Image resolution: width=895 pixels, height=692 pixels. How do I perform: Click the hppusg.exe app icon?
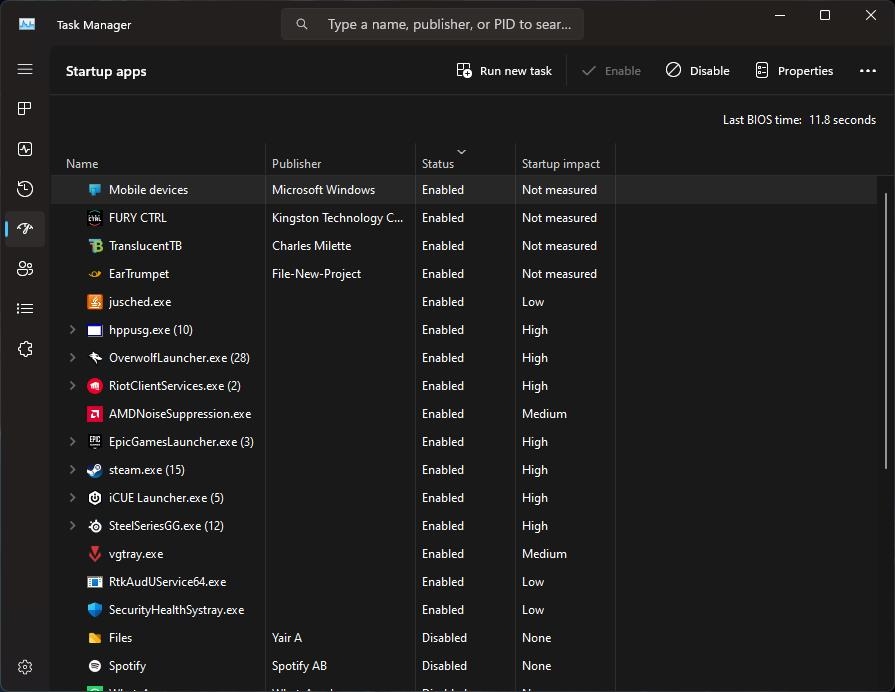coord(95,330)
